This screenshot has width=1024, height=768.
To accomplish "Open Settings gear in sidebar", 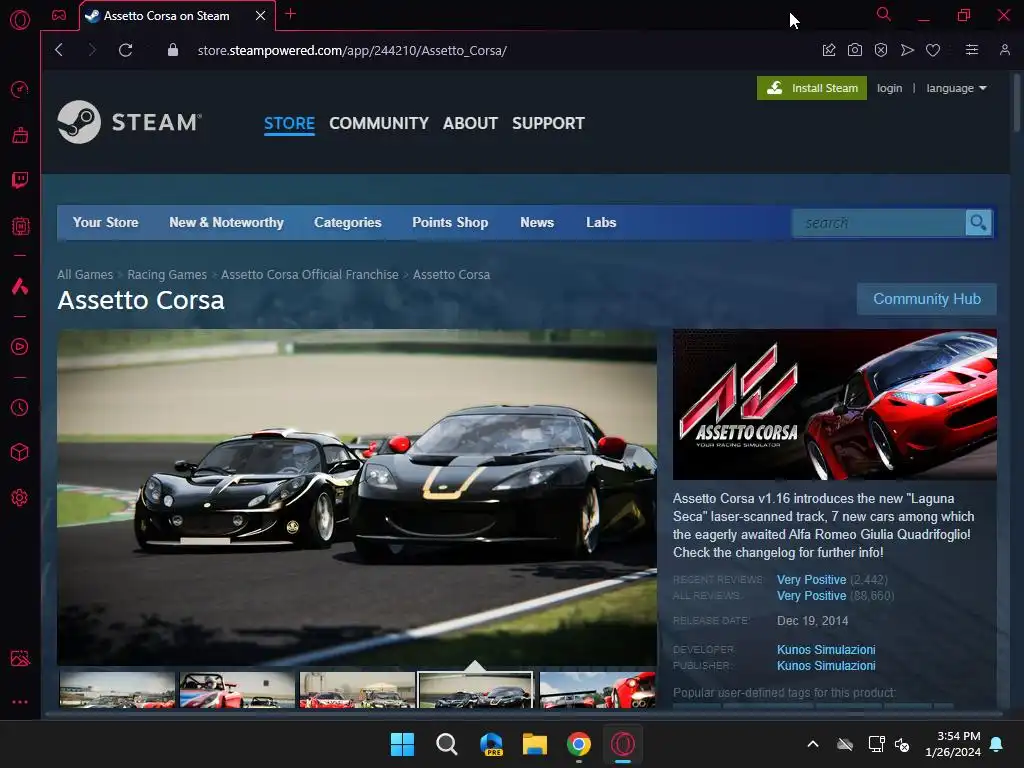I will tap(20, 498).
